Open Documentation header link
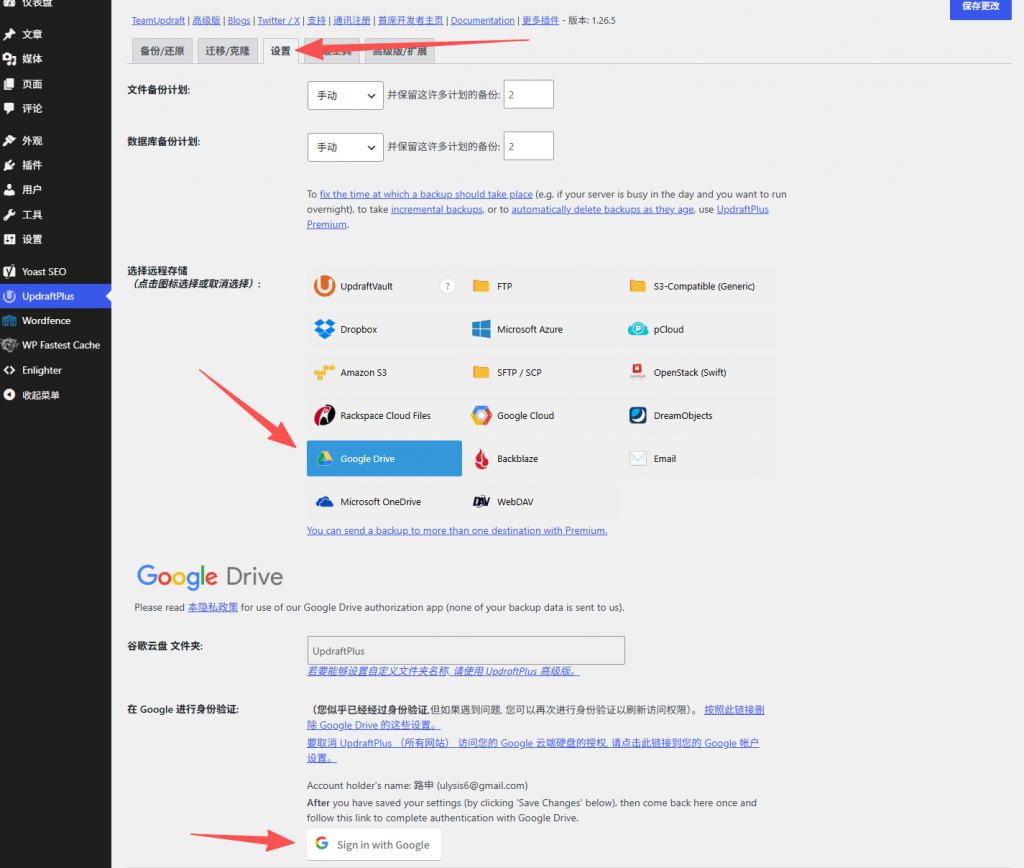The image size is (1024, 868). point(483,20)
